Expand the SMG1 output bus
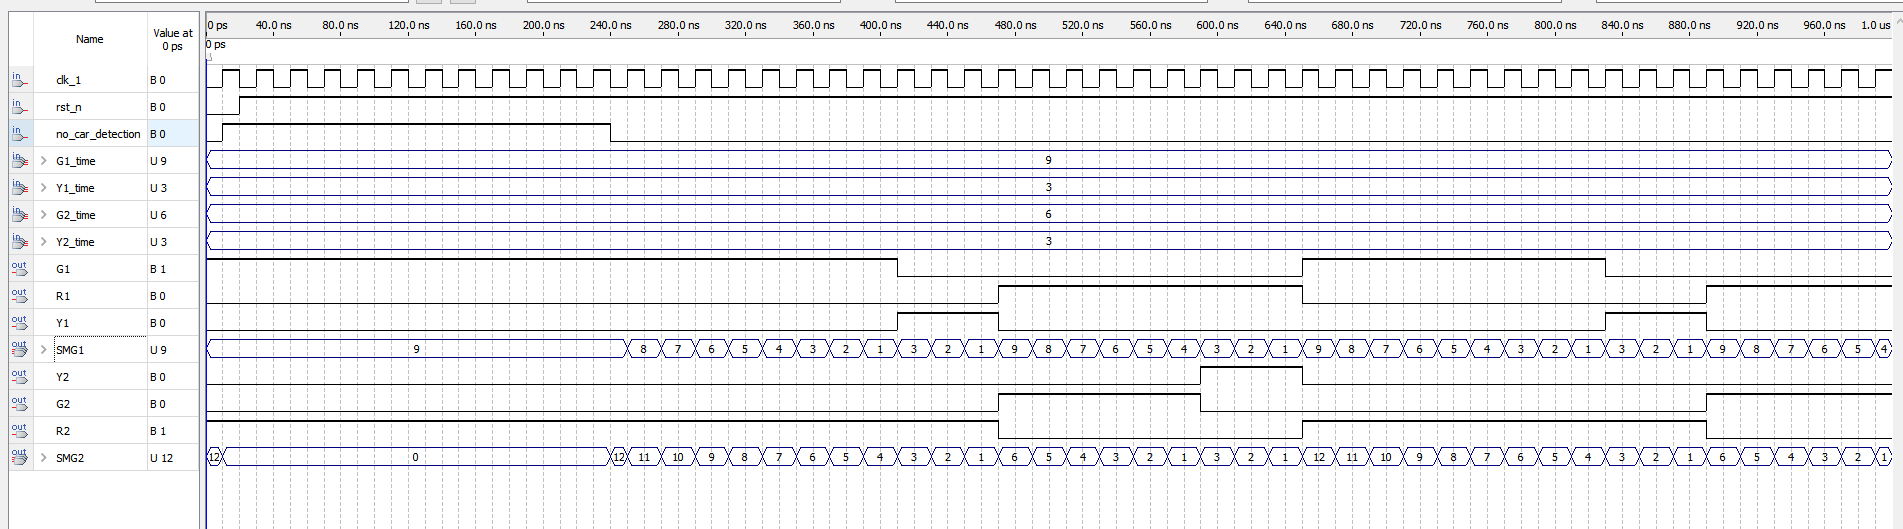Viewport: 1903px width, 529px height. [43, 349]
